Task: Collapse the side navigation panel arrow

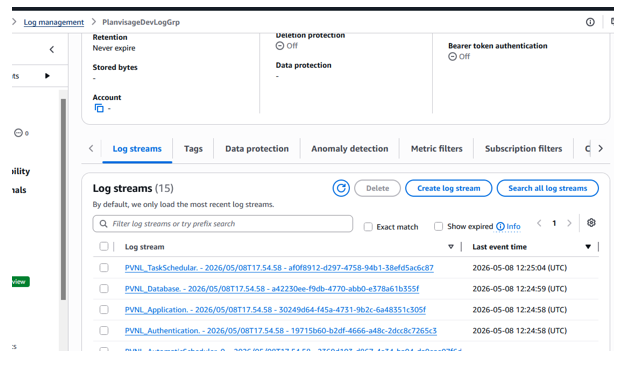Action: pos(52,50)
